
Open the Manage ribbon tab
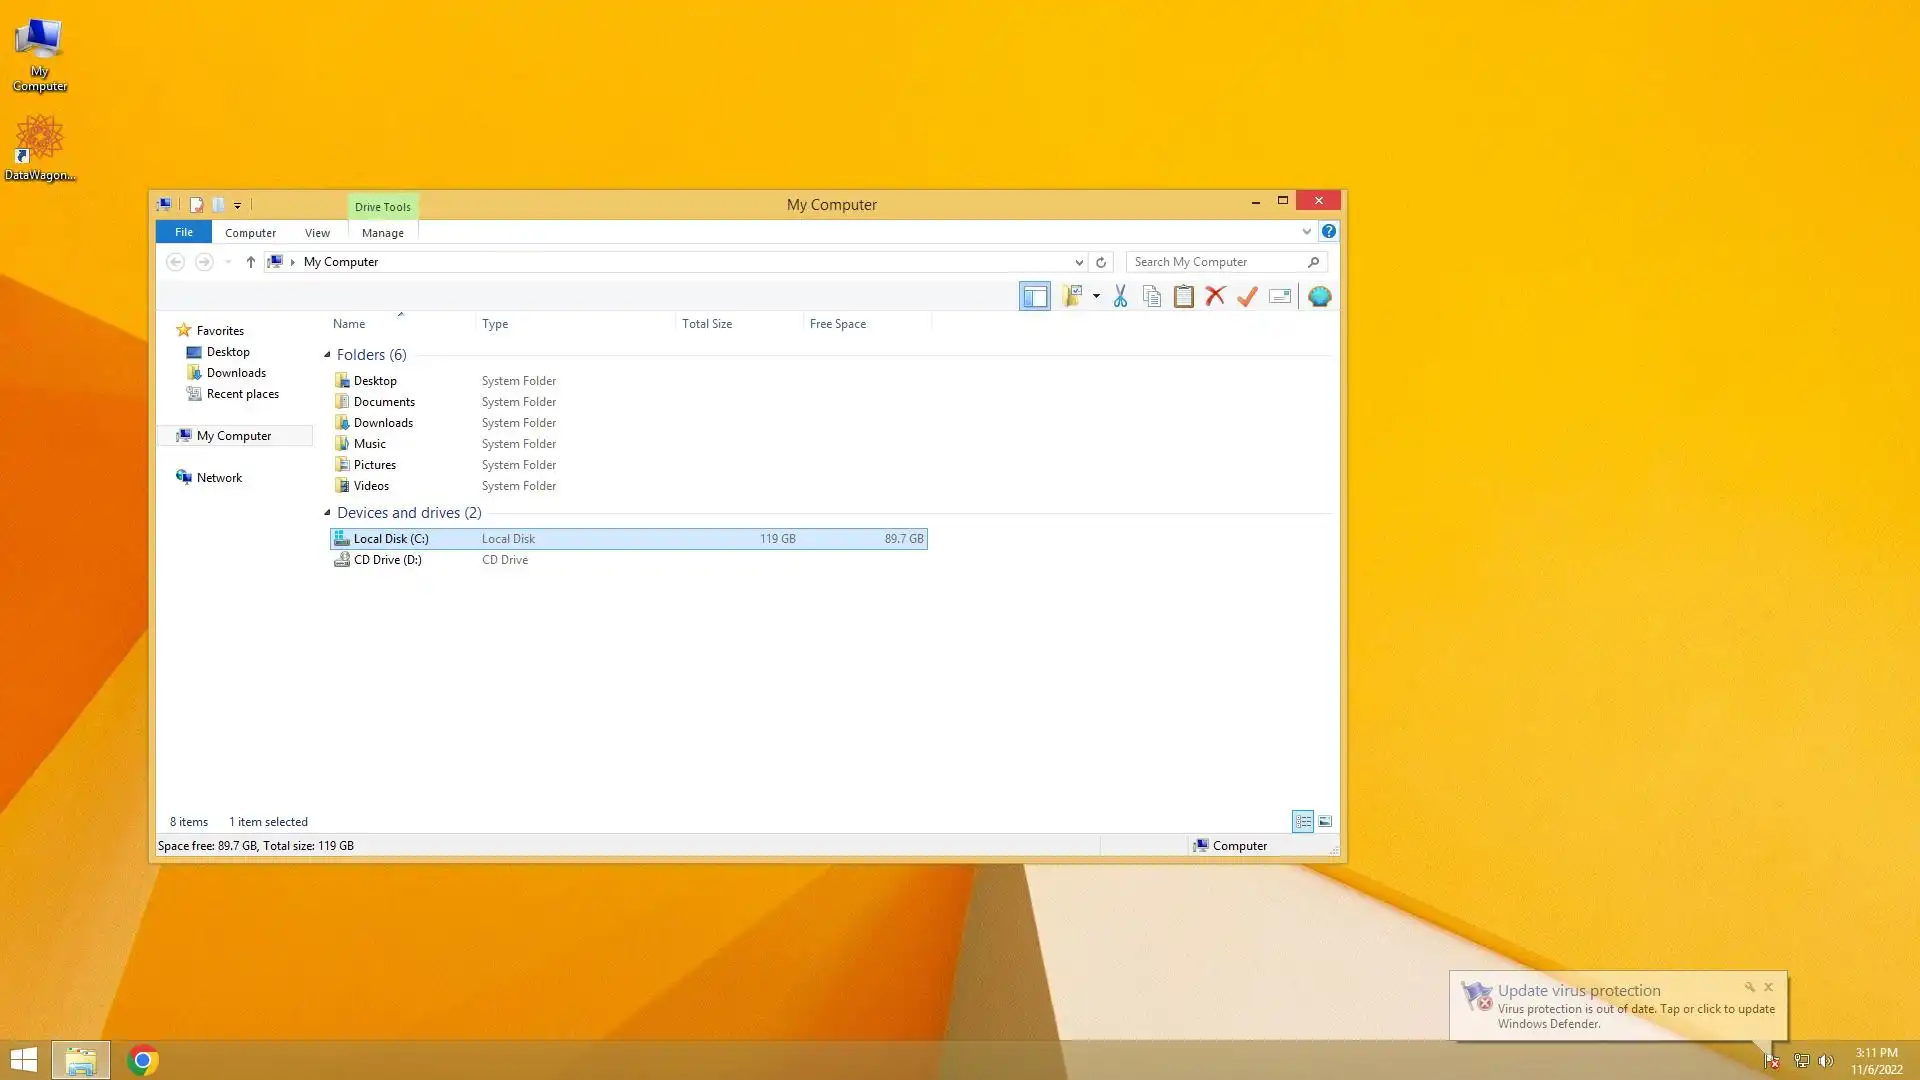(382, 233)
